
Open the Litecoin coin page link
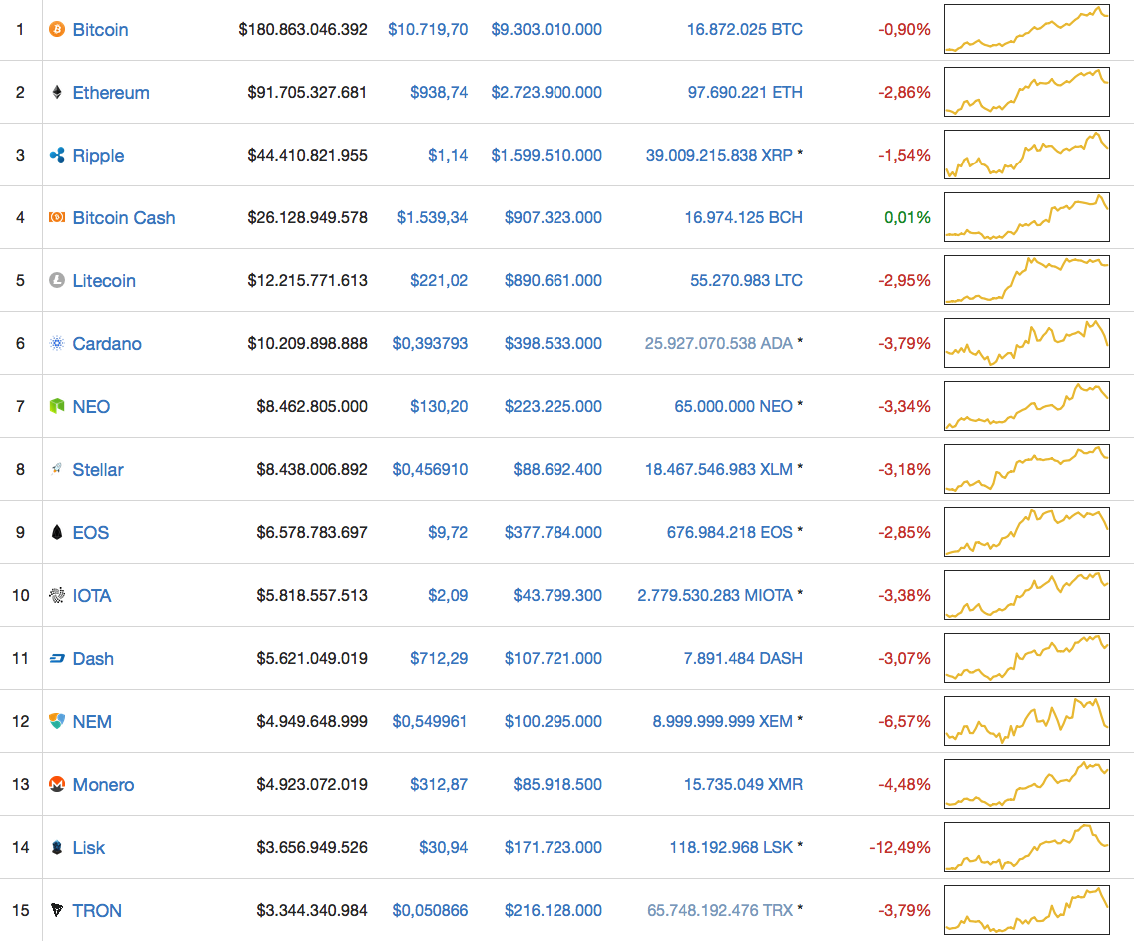(x=104, y=281)
